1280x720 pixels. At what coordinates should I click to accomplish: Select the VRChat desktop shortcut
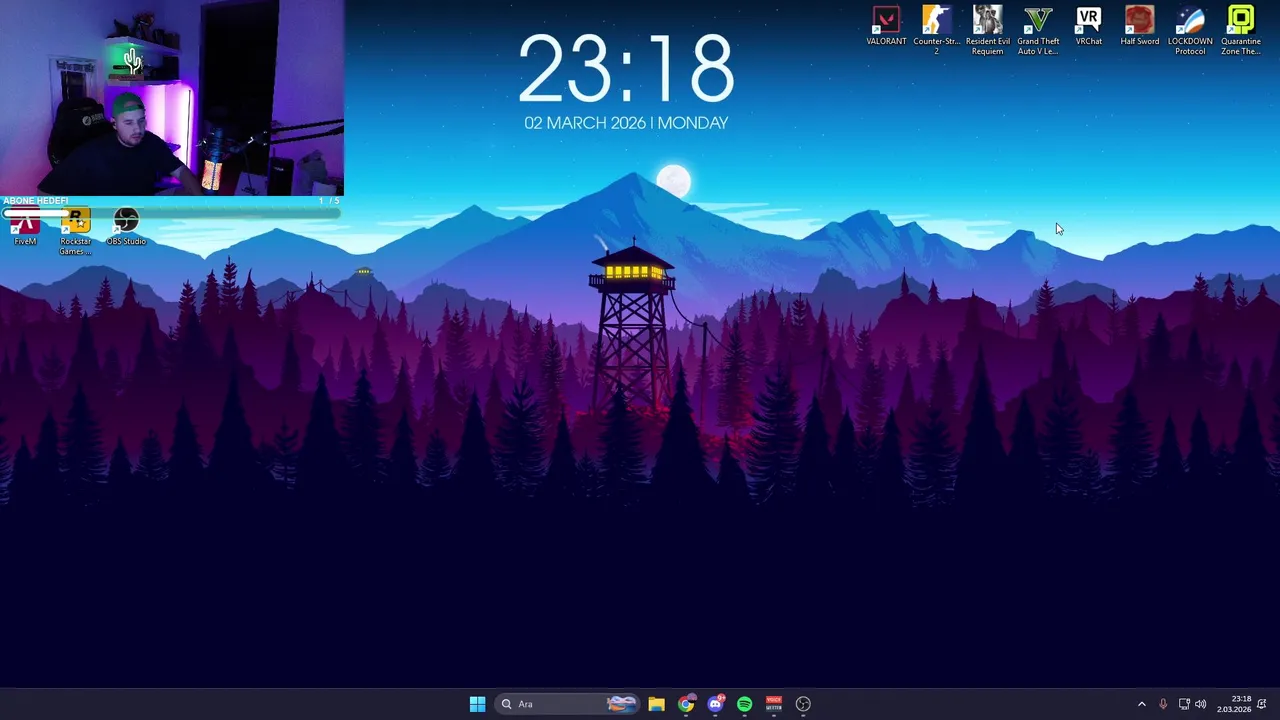tap(1088, 27)
